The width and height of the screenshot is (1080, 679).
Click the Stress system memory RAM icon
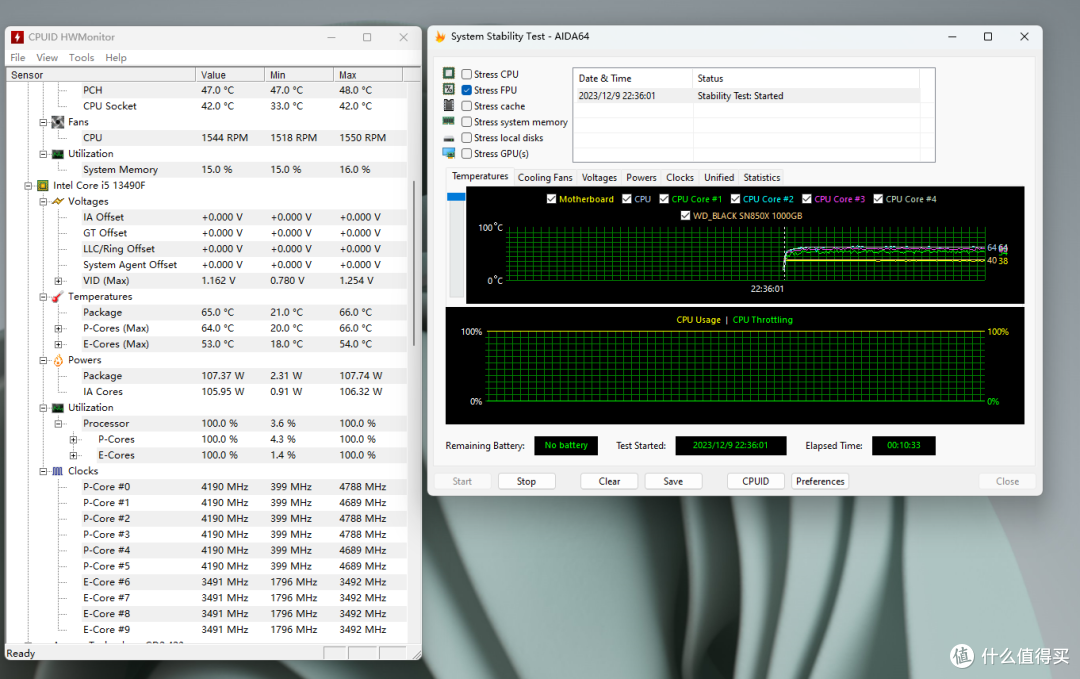click(449, 121)
